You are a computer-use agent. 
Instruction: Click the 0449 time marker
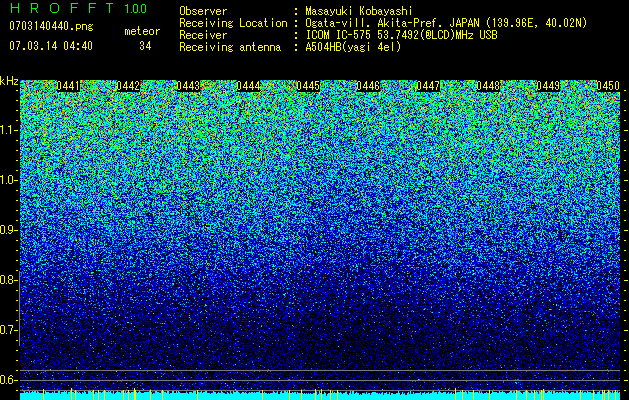(548, 86)
